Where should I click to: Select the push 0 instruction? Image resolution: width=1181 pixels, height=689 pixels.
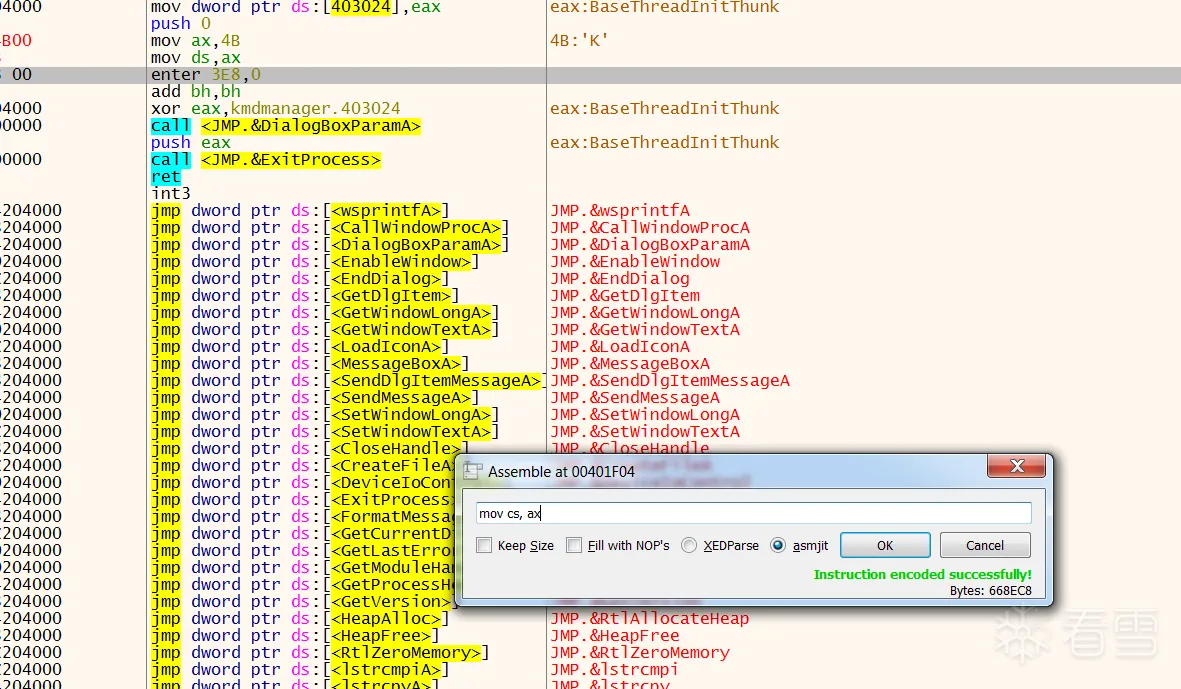click(181, 24)
